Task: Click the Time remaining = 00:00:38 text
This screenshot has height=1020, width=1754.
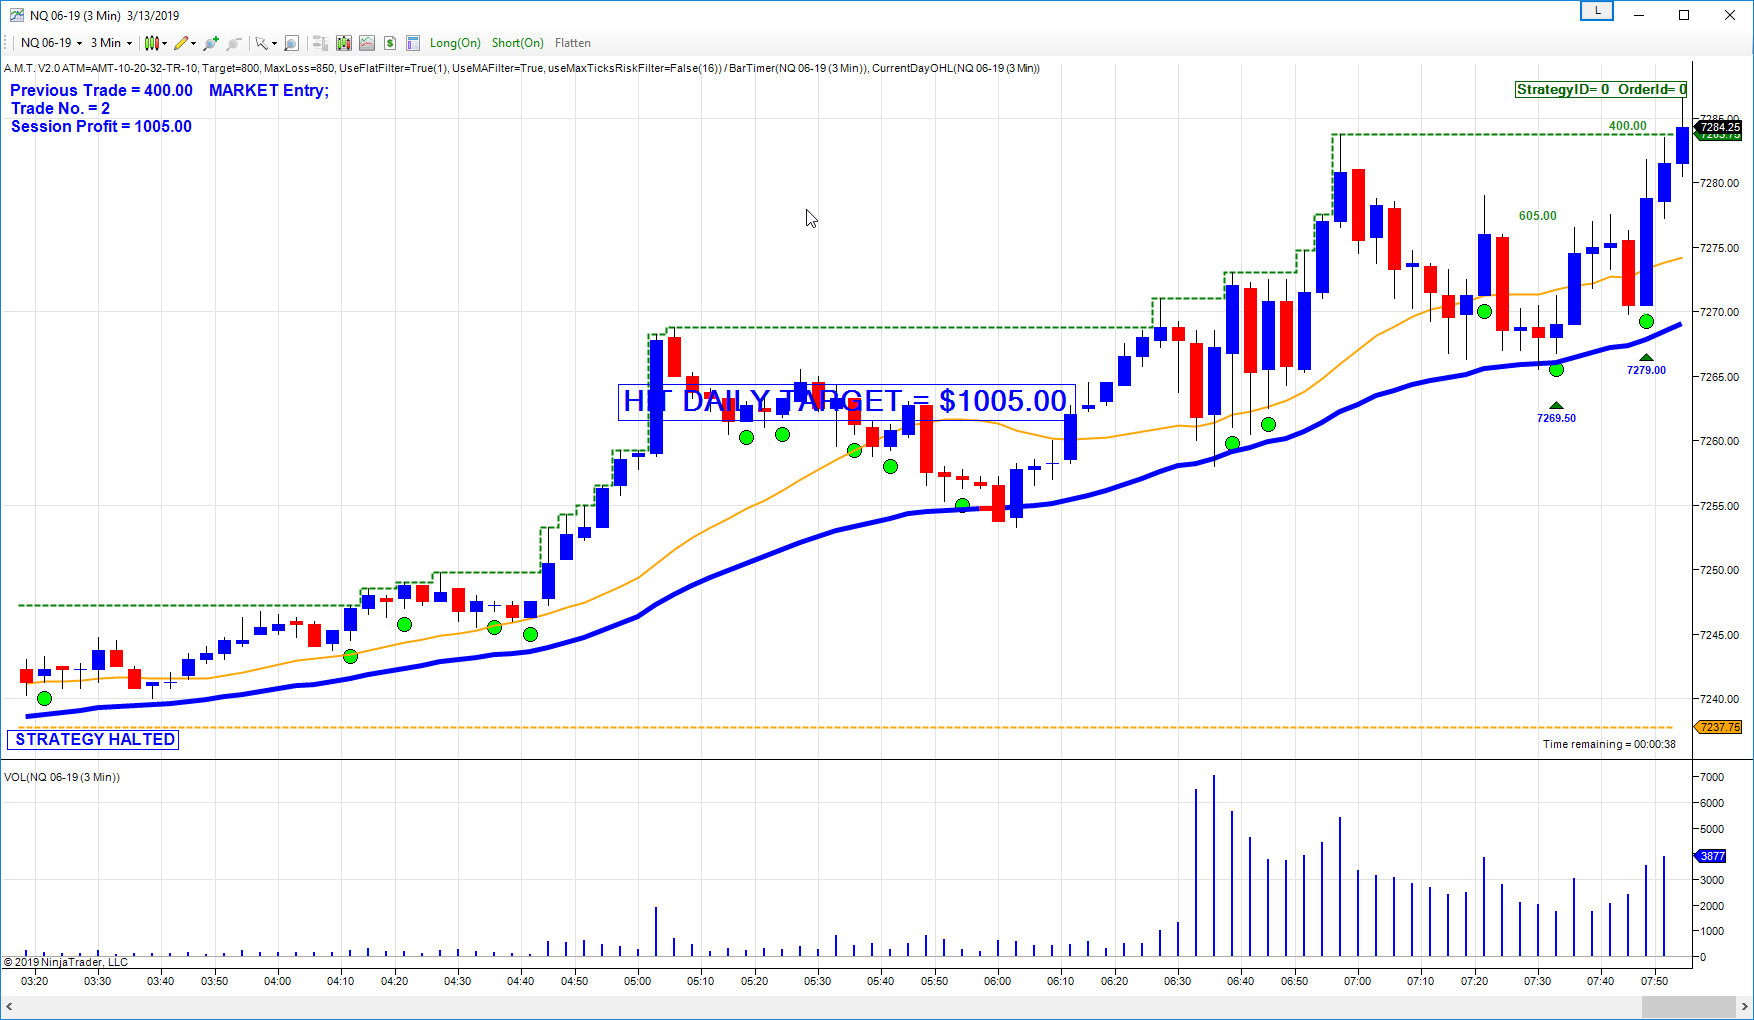Action: click(x=1609, y=744)
